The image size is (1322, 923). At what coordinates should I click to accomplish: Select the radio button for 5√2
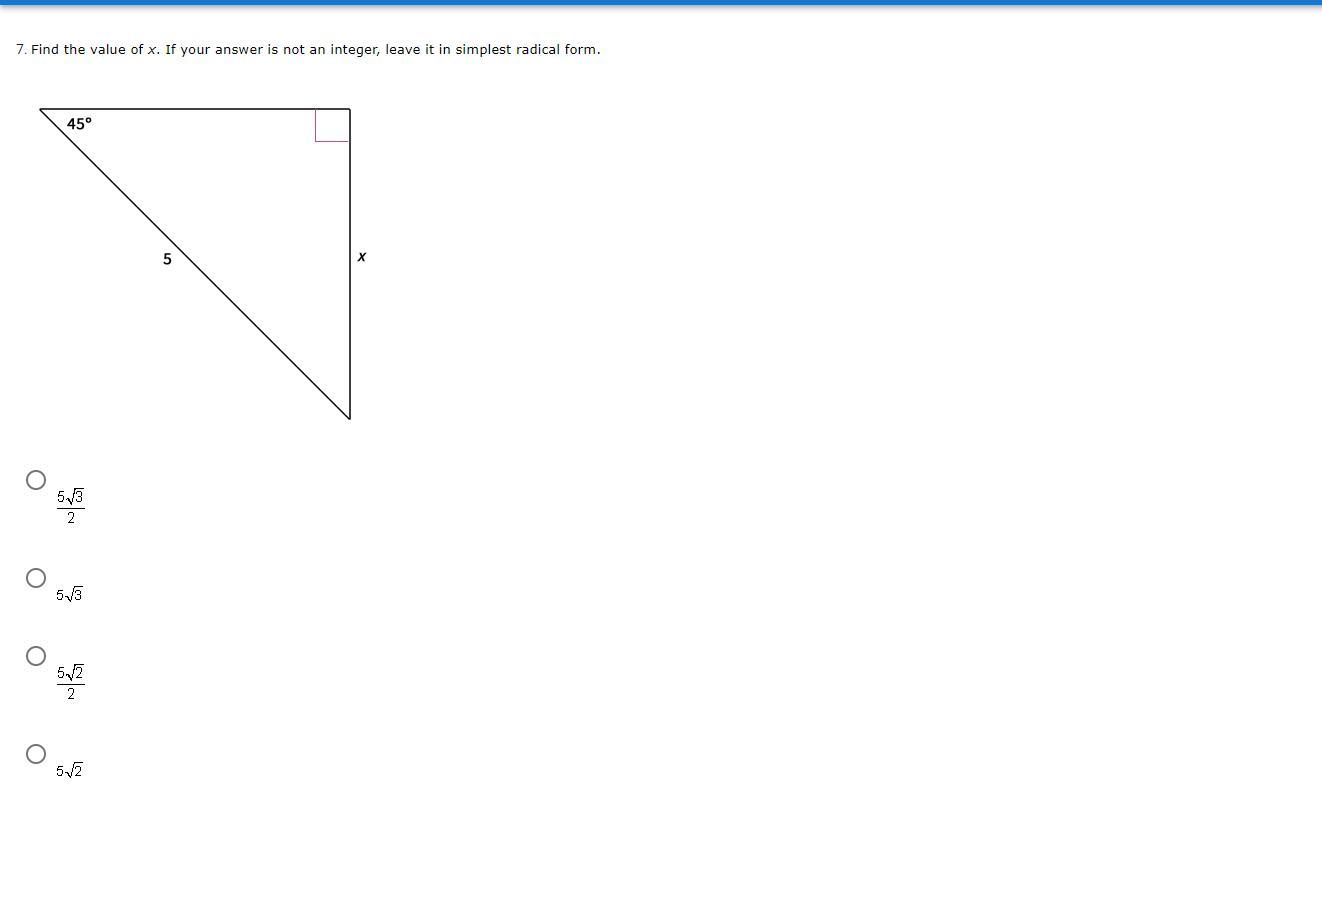[36, 754]
